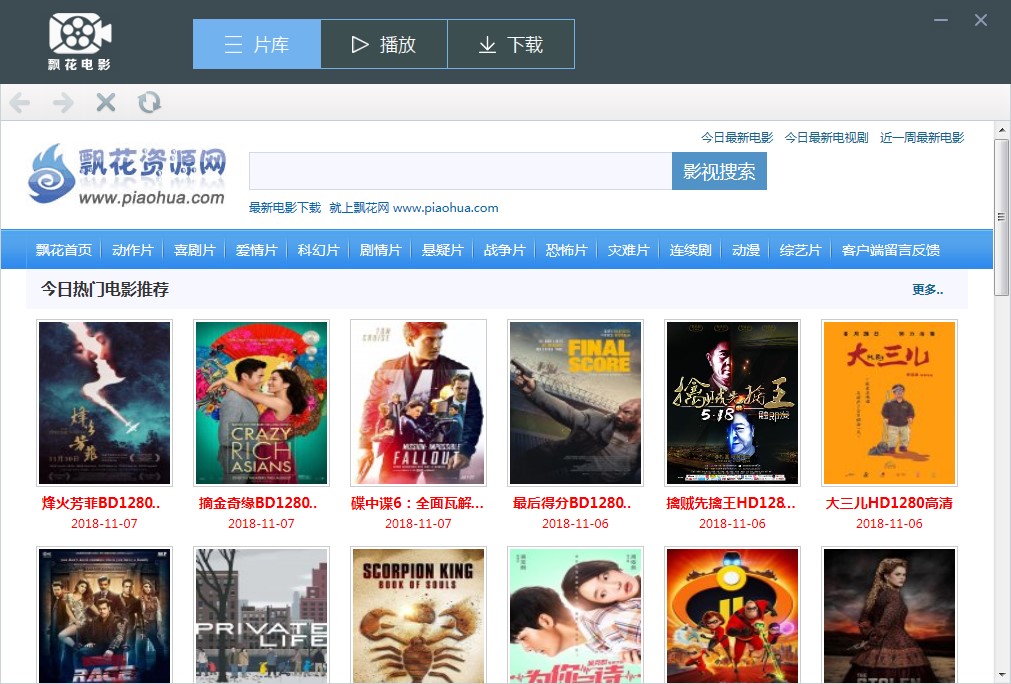Open the Race 3 movie poster

click(x=104, y=616)
